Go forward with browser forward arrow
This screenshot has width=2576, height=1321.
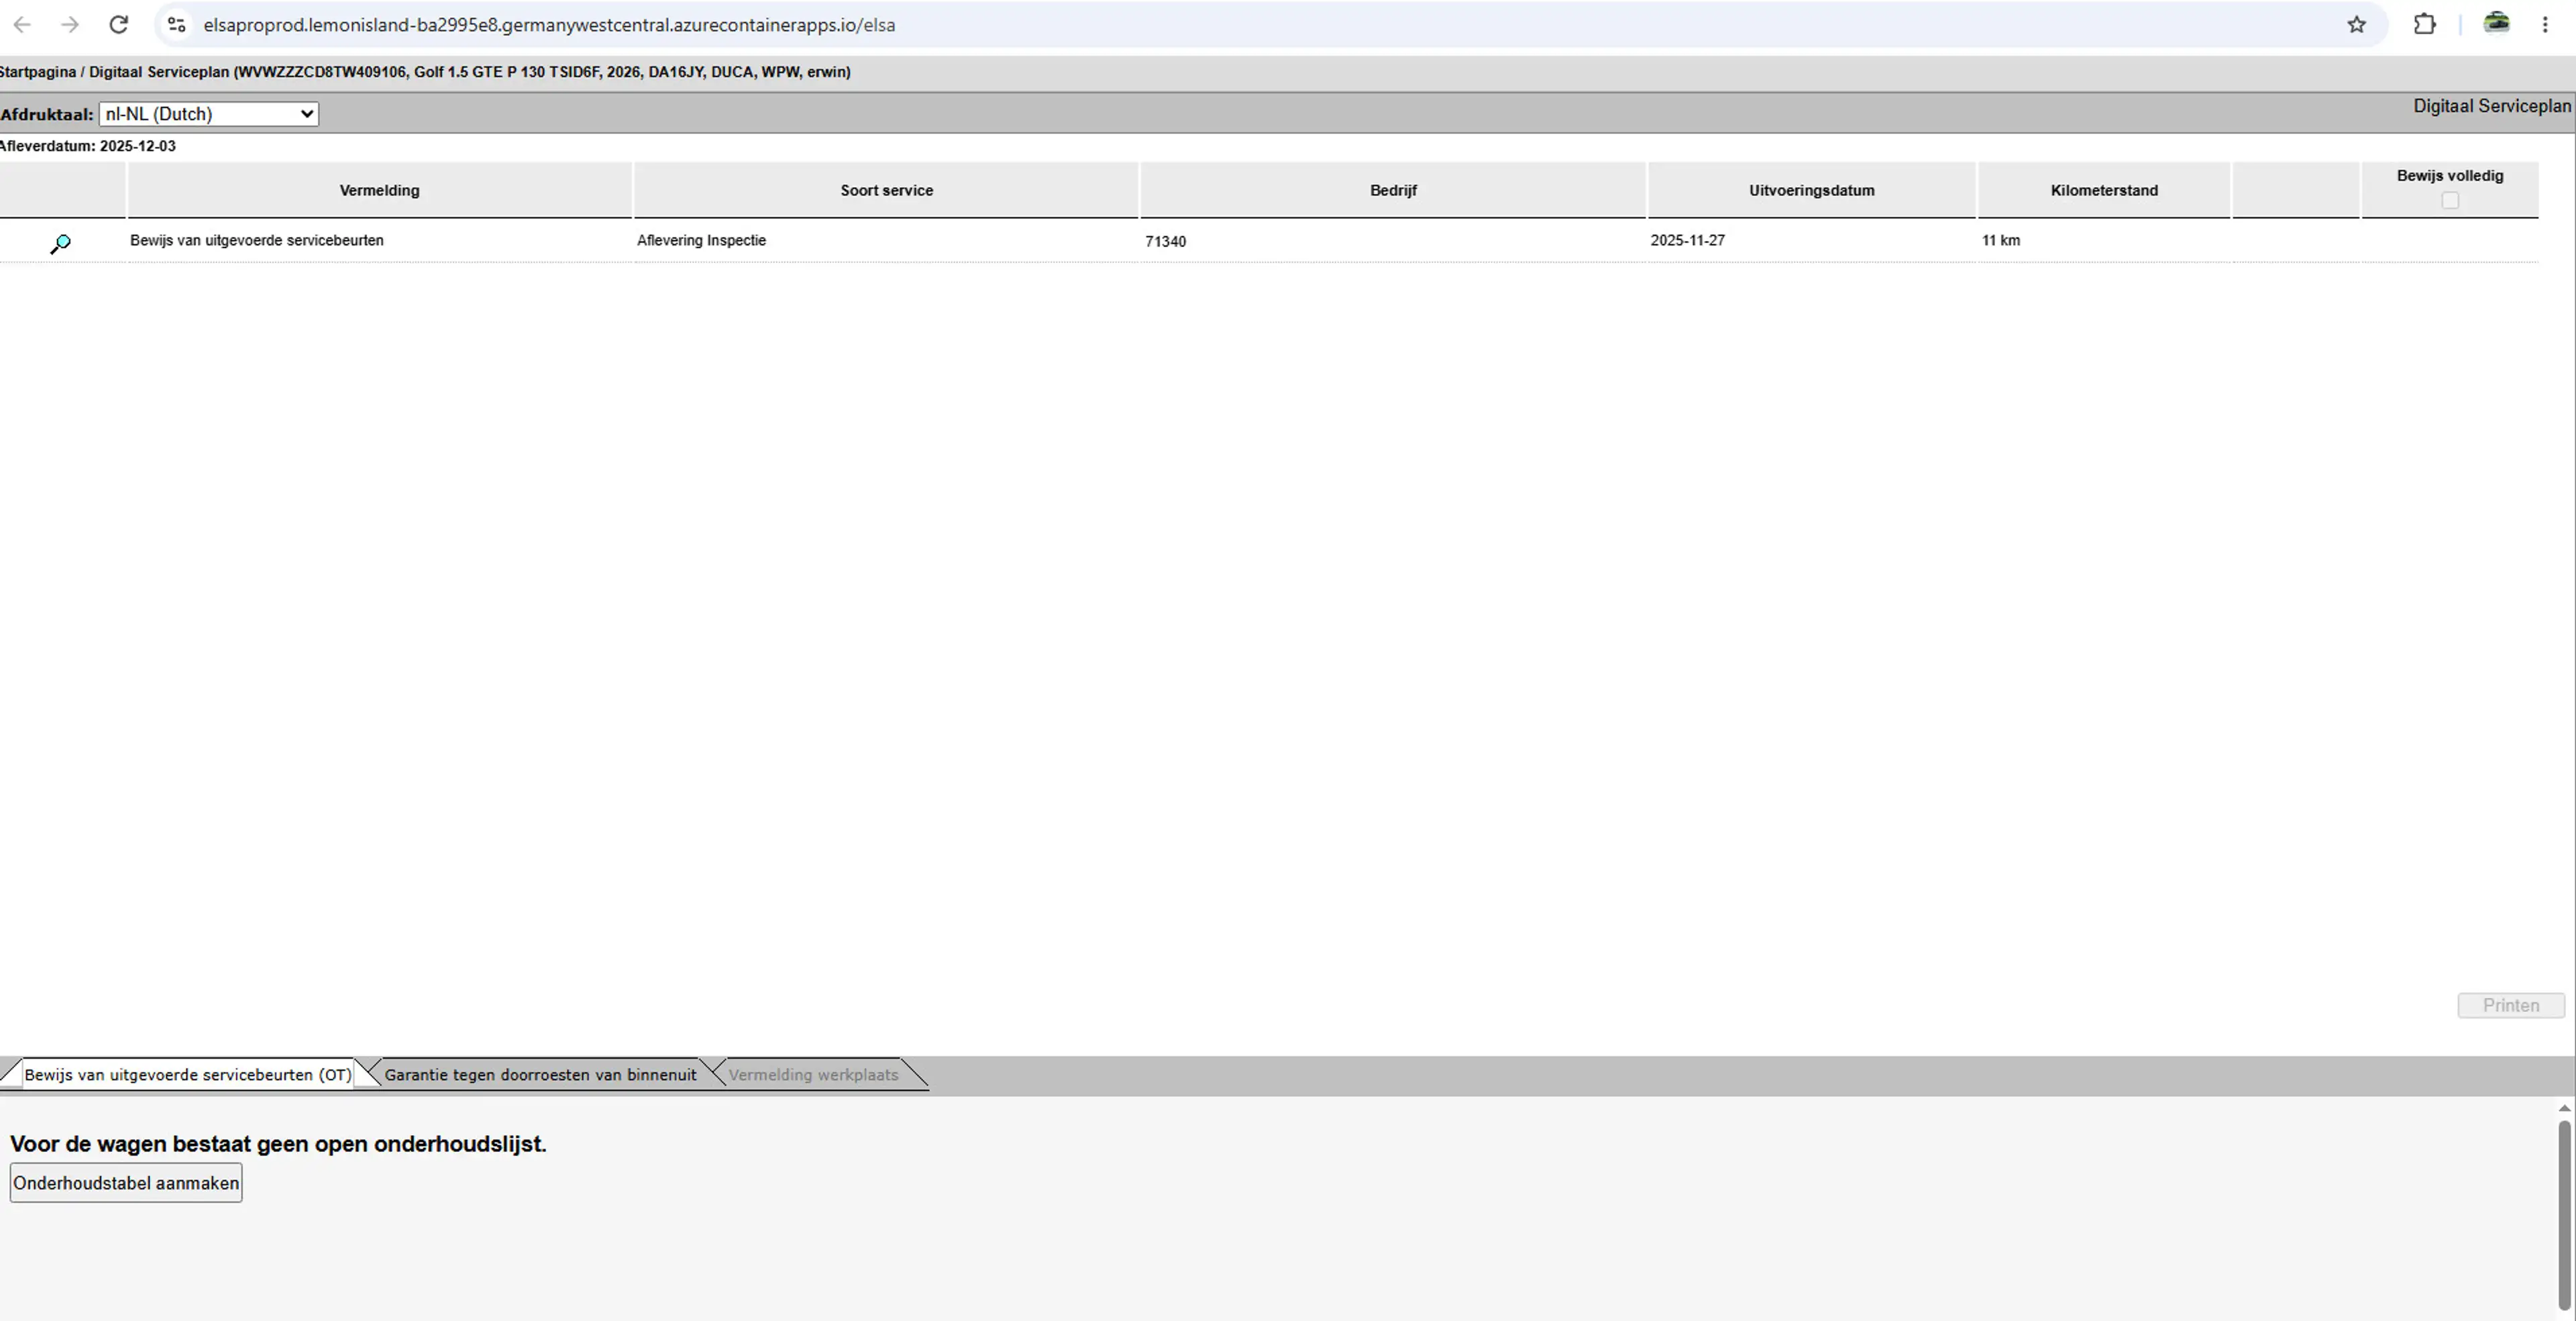pos(70,24)
